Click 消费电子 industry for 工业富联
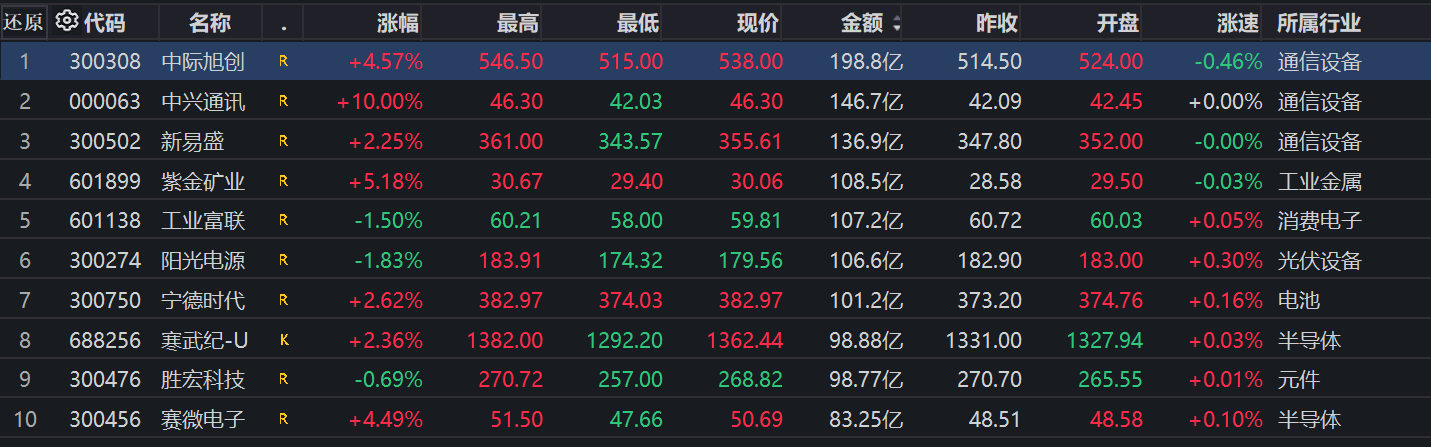The width and height of the screenshot is (1431, 447). [1319, 221]
